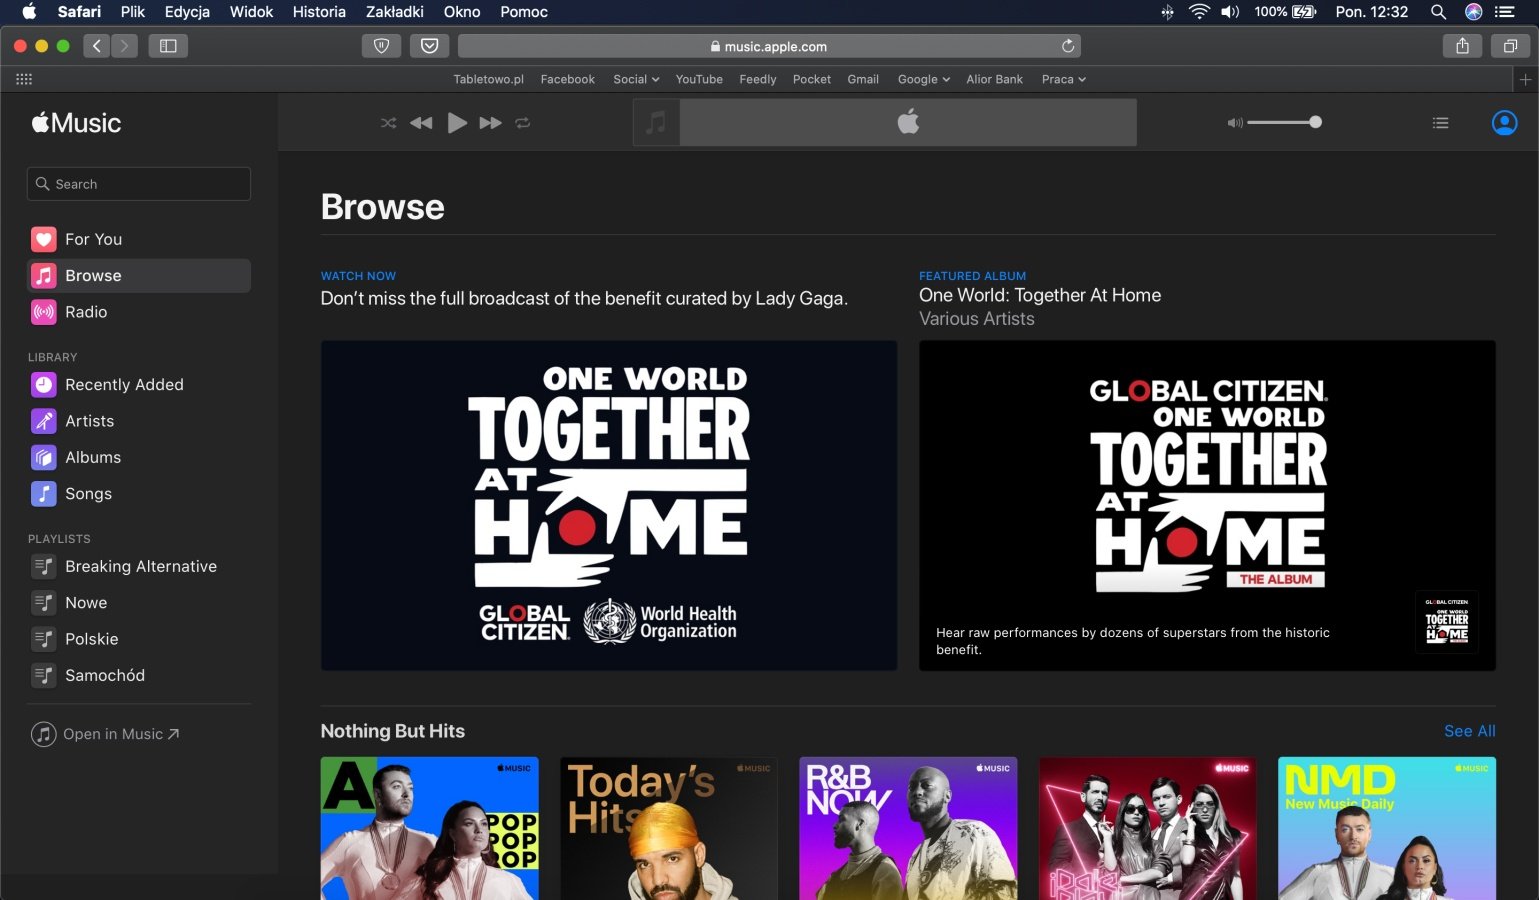Skip to previous track
The width and height of the screenshot is (1539, 900).
coord(422,123)
